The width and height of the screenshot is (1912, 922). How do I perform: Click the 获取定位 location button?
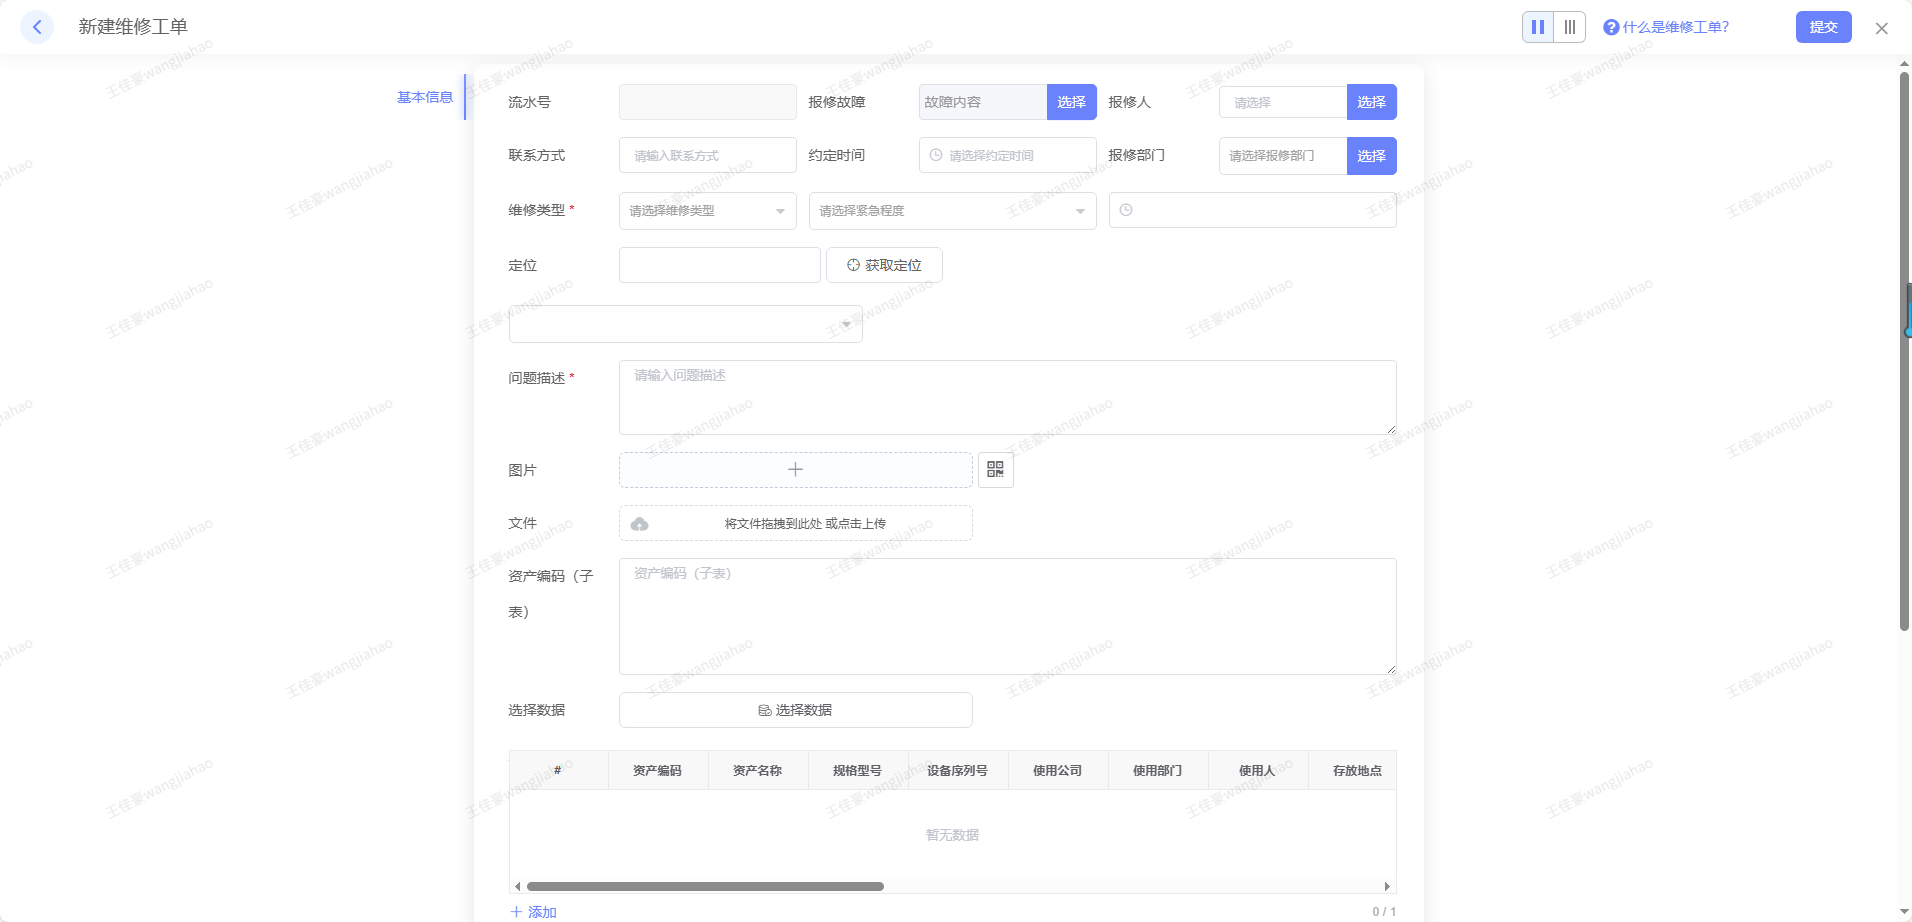click(x=884, y=265)
